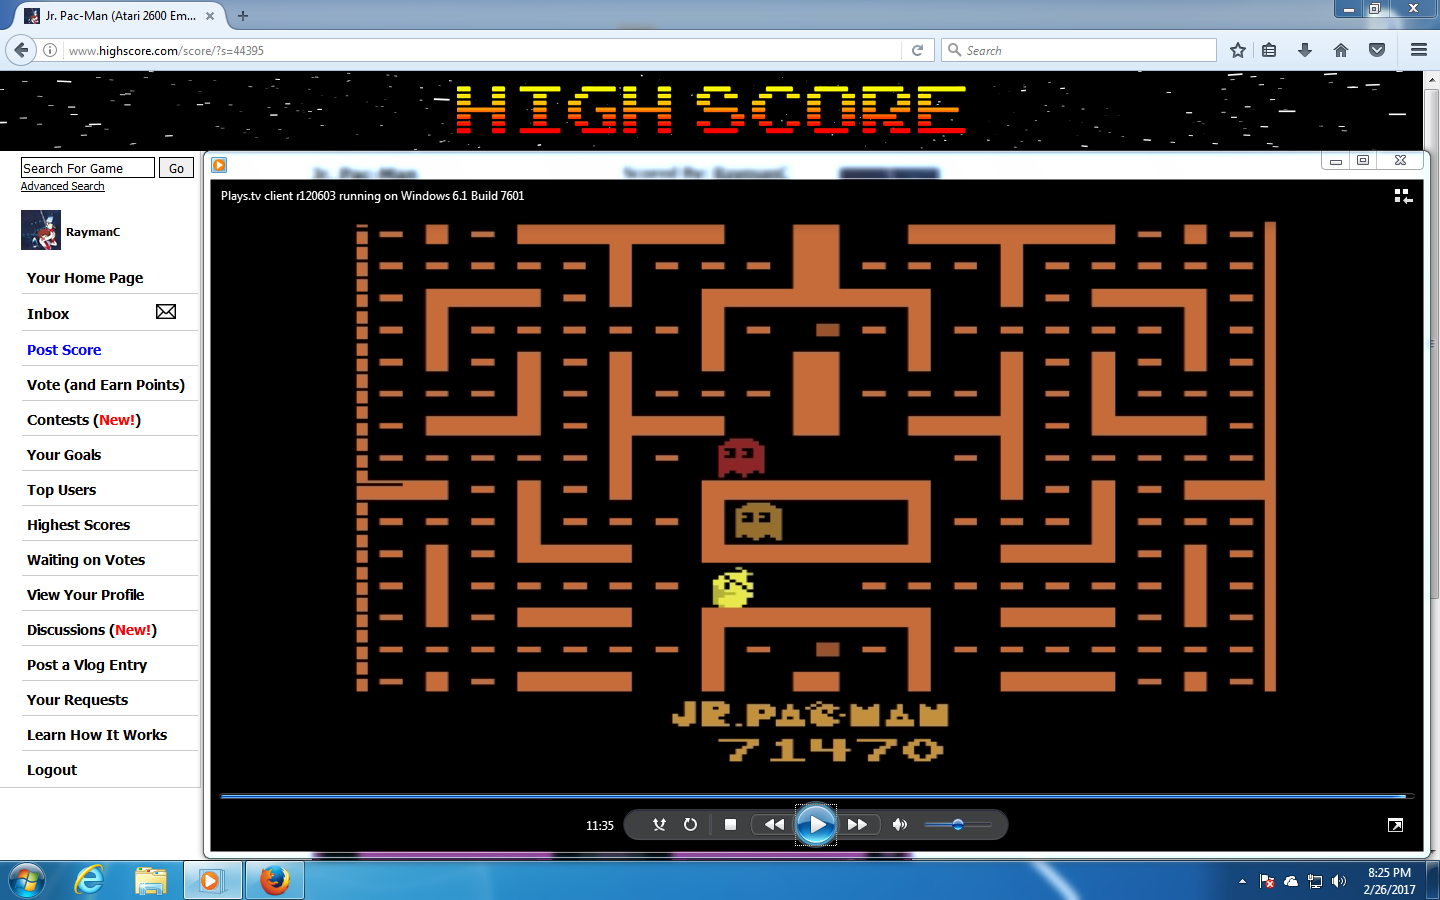
Task: Open Highest Scores page
Action: (78, 525)
